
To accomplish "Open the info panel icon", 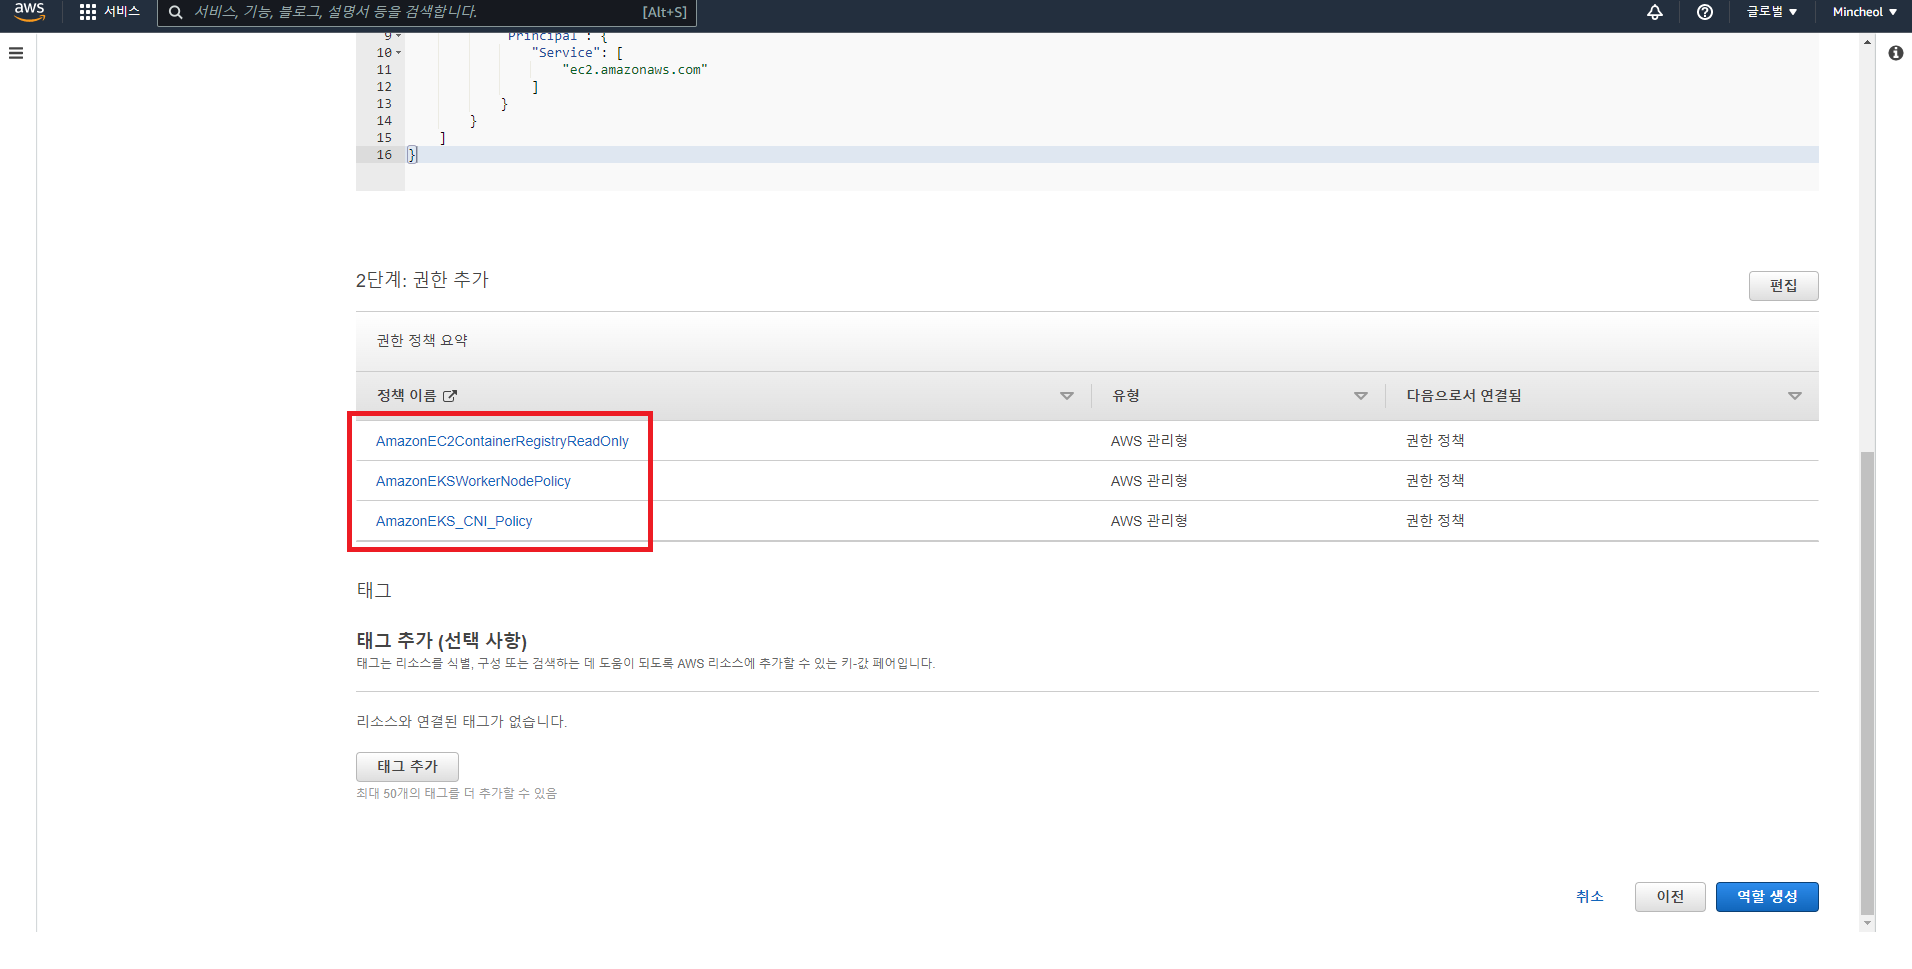I will (1896, 53).
